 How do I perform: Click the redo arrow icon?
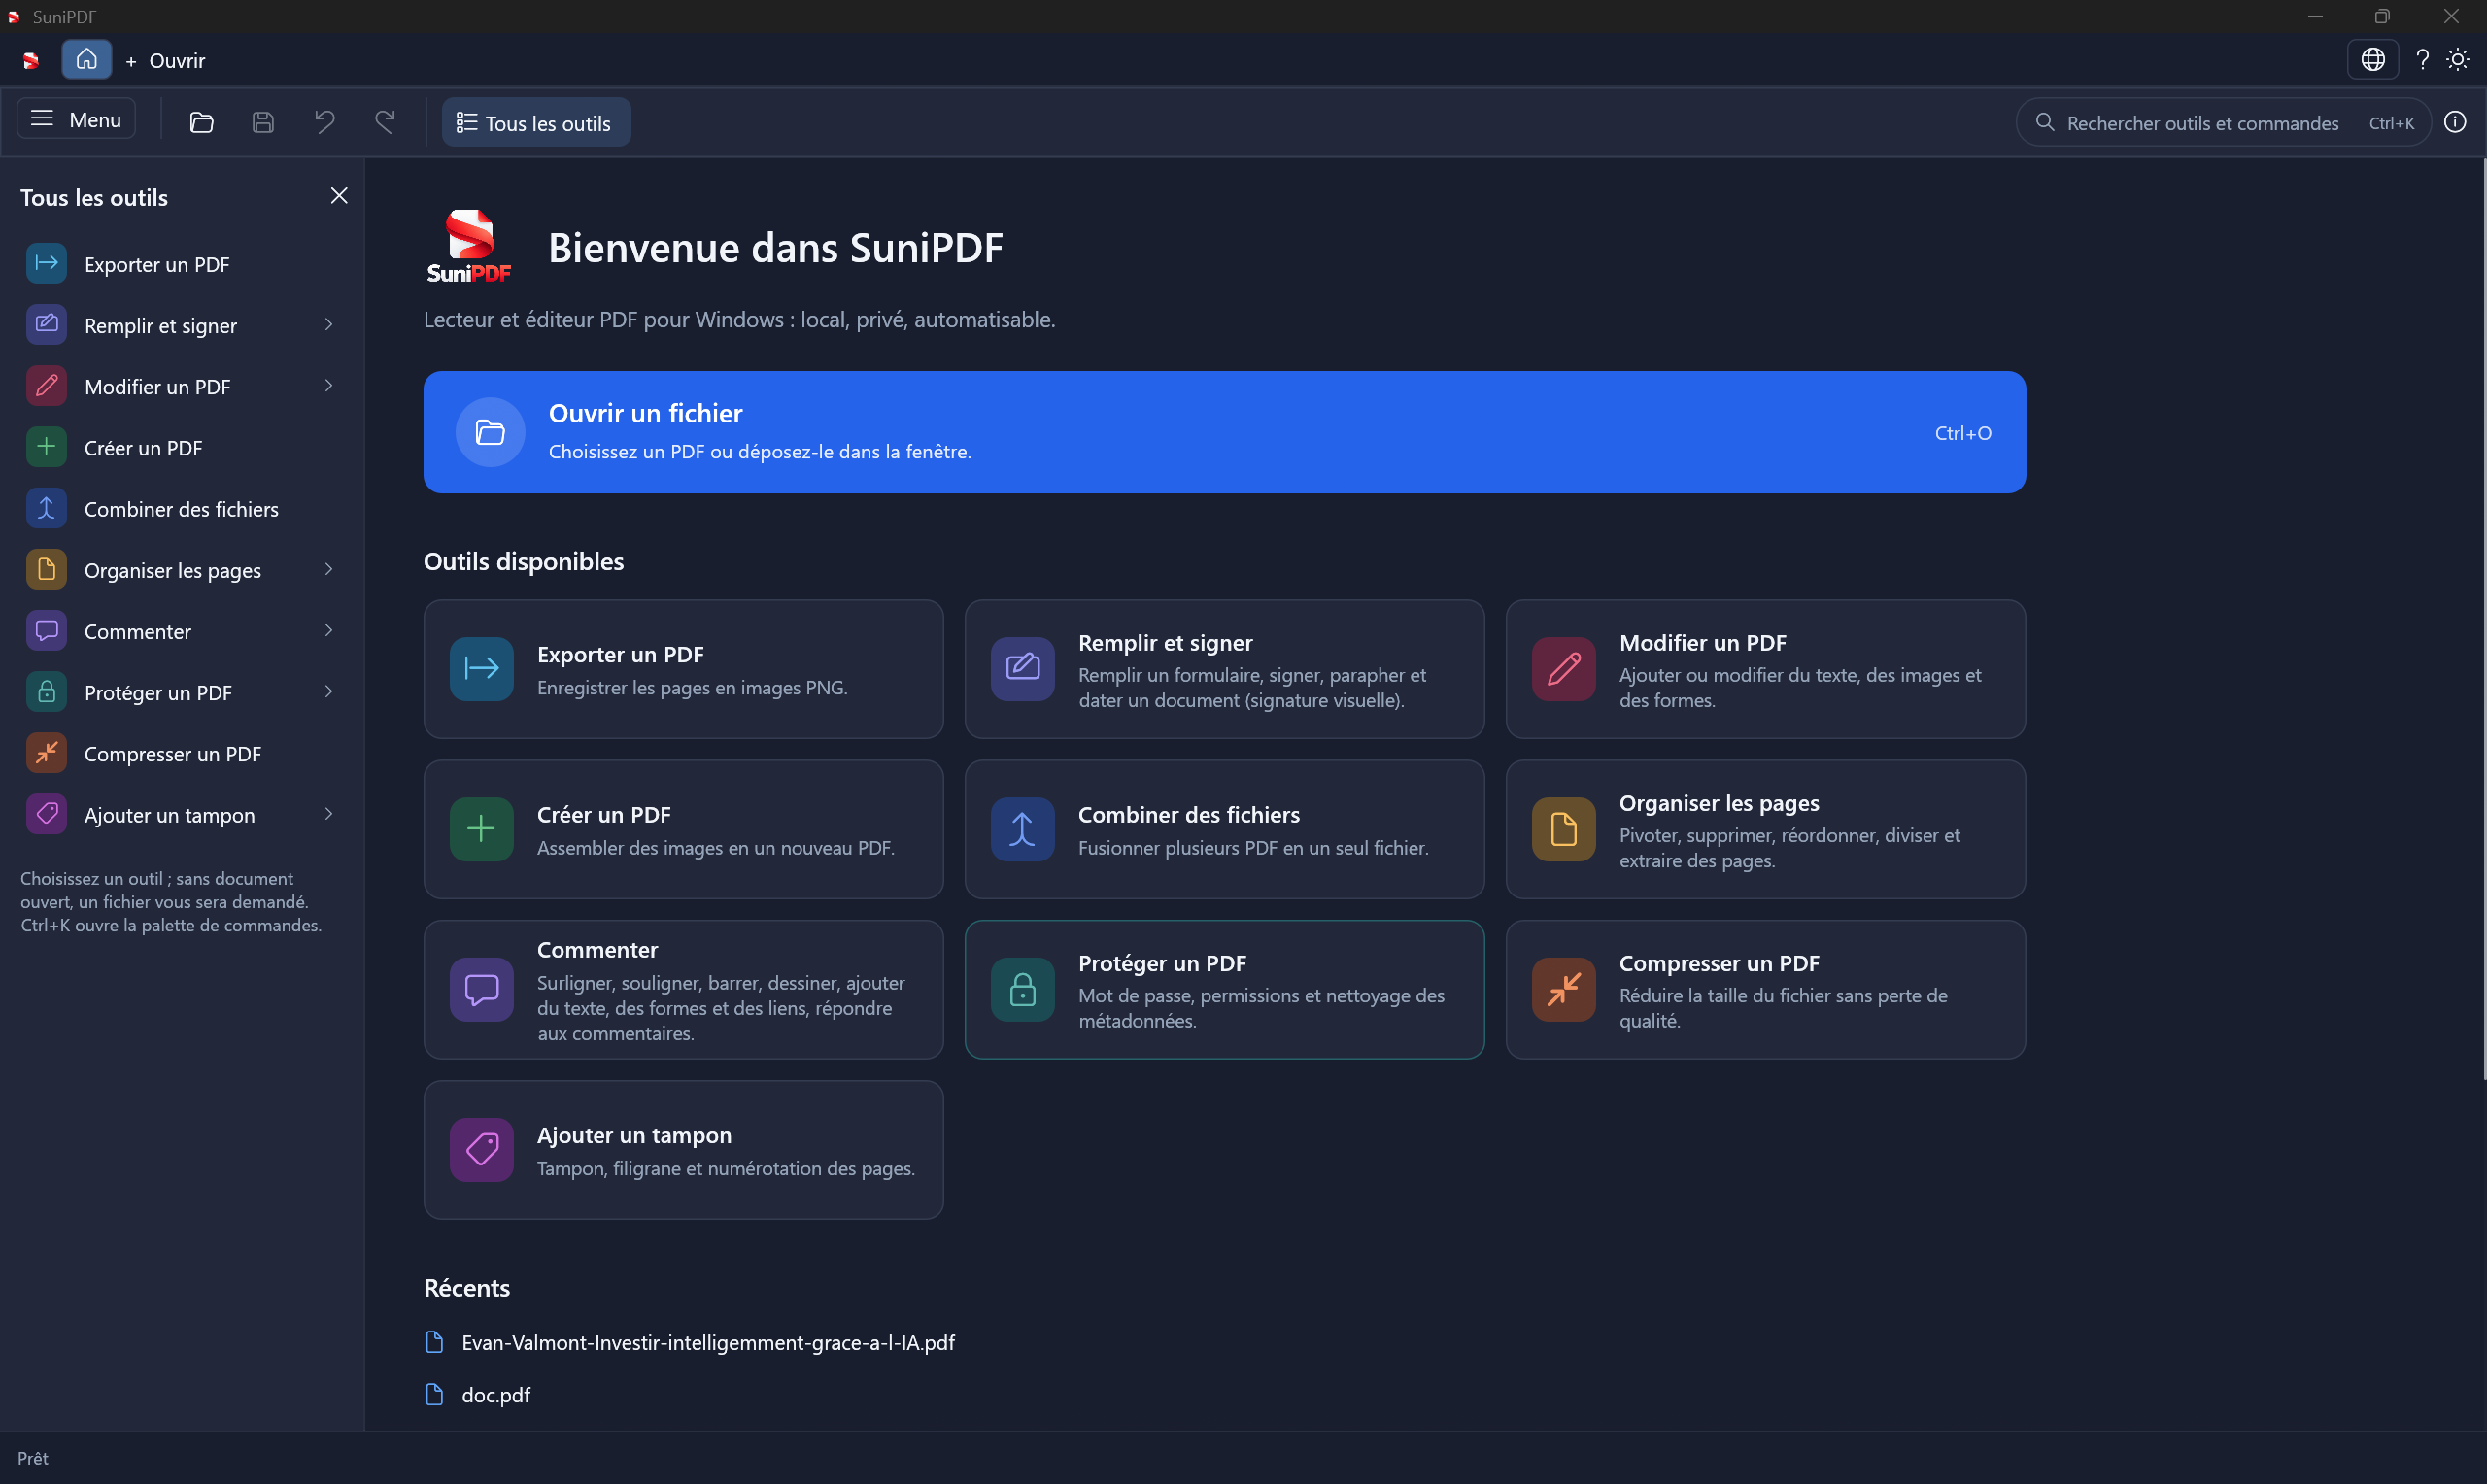[385, 122]
